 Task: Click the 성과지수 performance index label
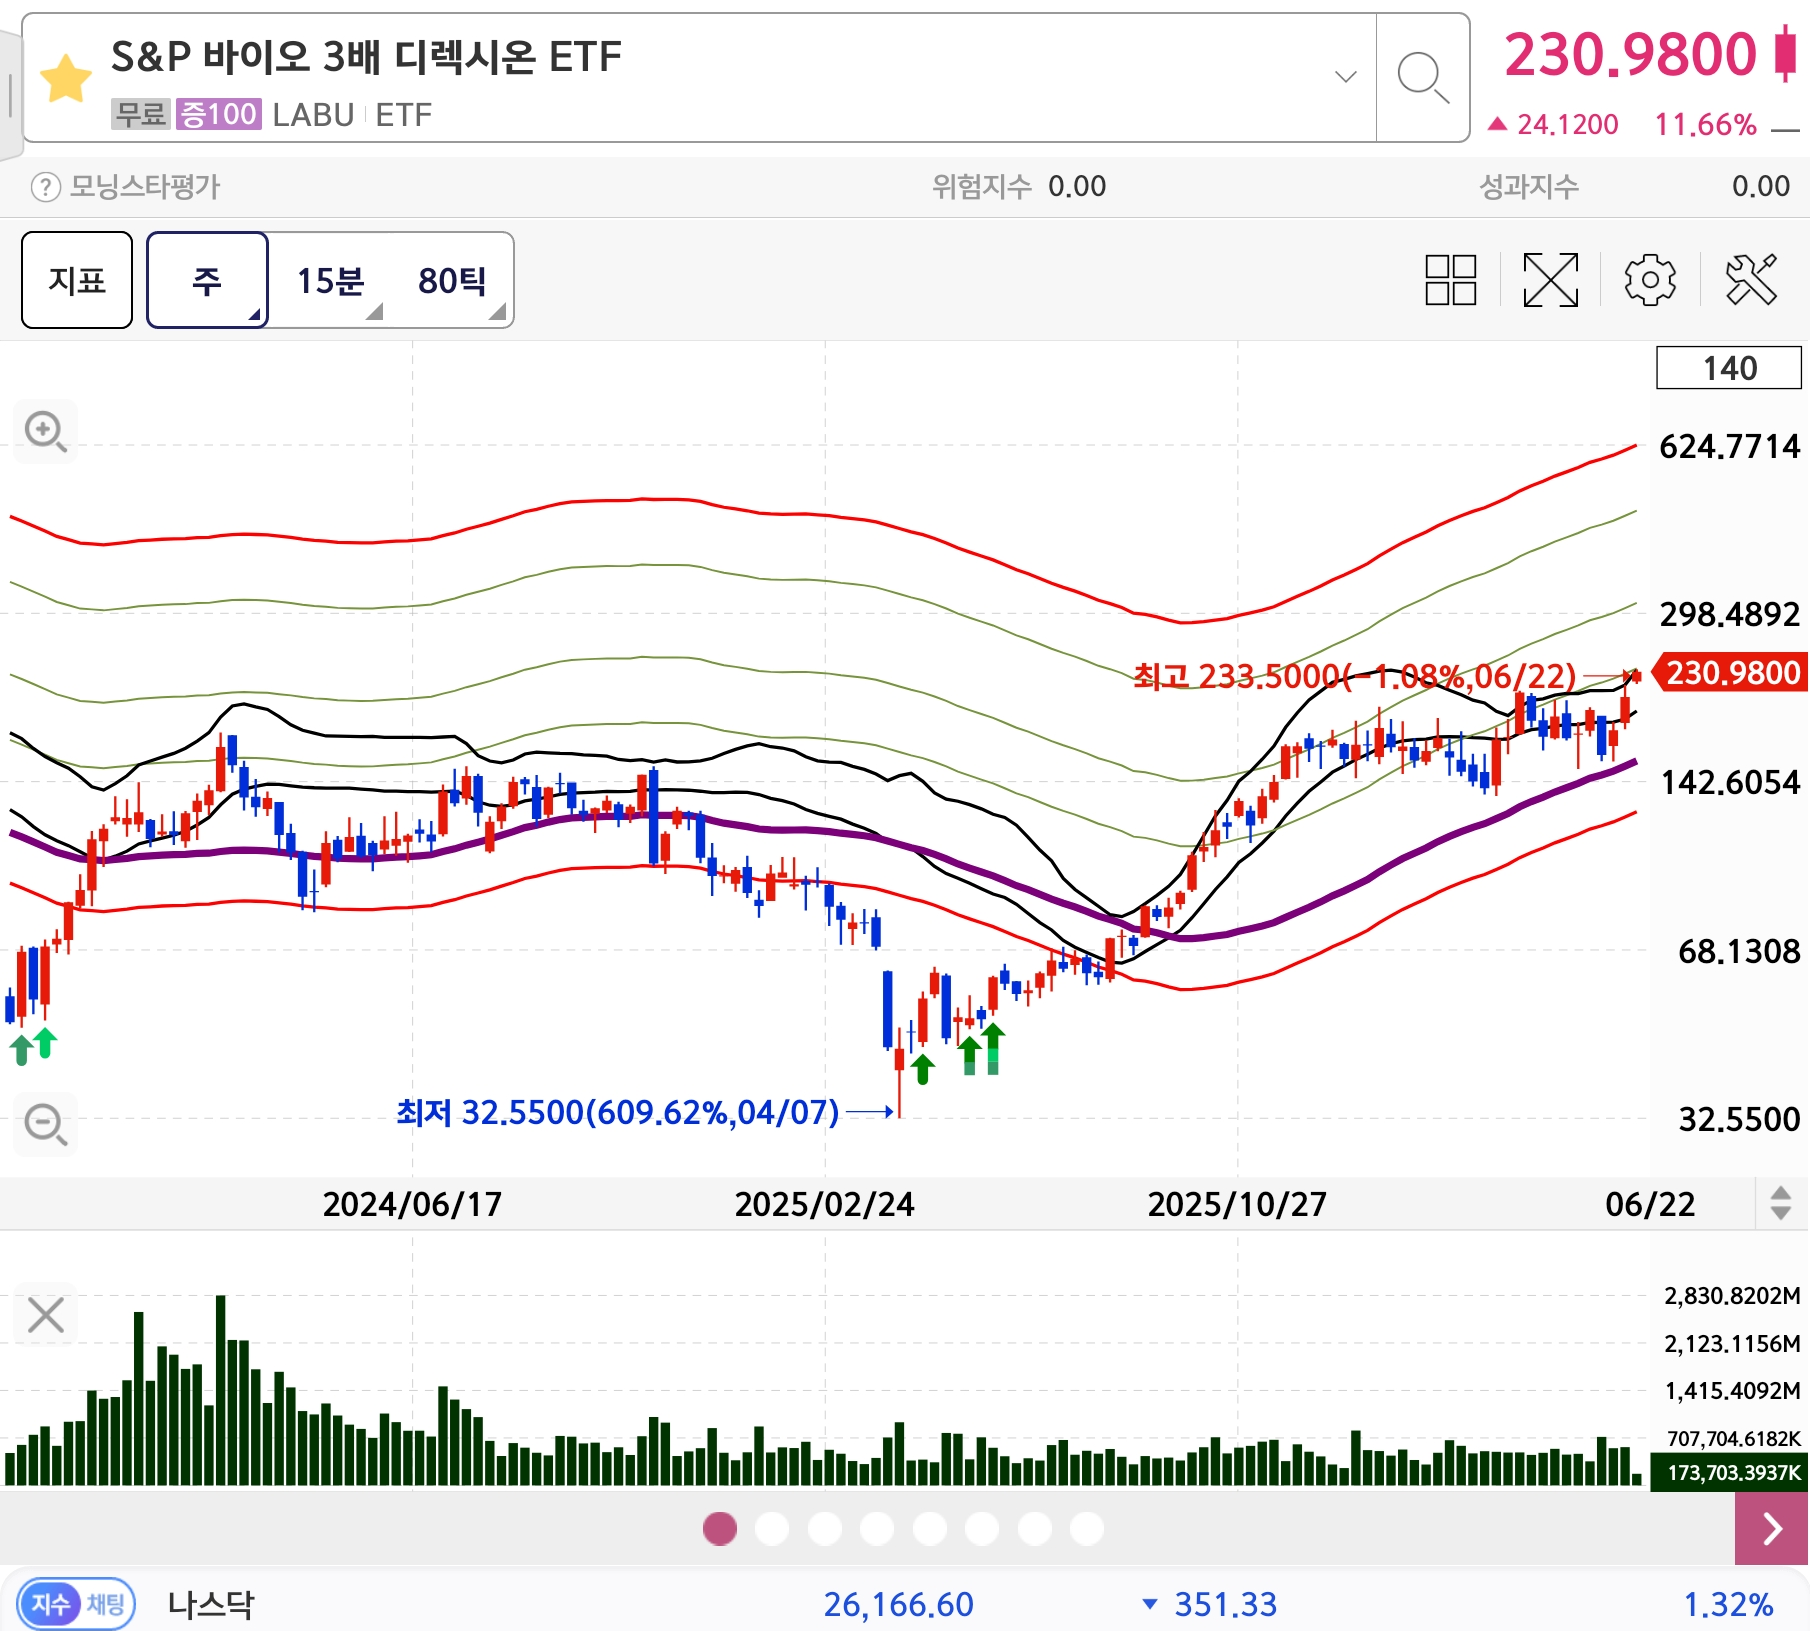click(x=1528, y=186)
